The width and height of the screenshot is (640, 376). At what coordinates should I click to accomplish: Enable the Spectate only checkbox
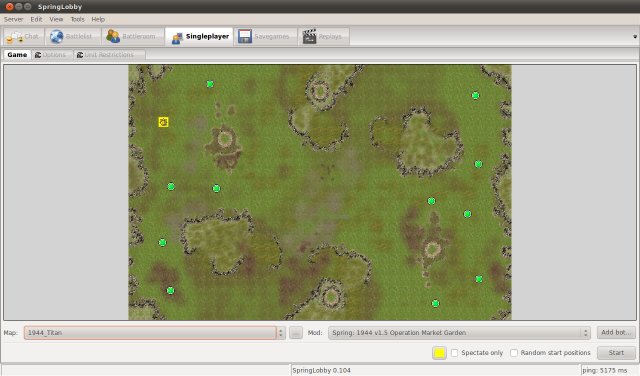tap(454, 353)
